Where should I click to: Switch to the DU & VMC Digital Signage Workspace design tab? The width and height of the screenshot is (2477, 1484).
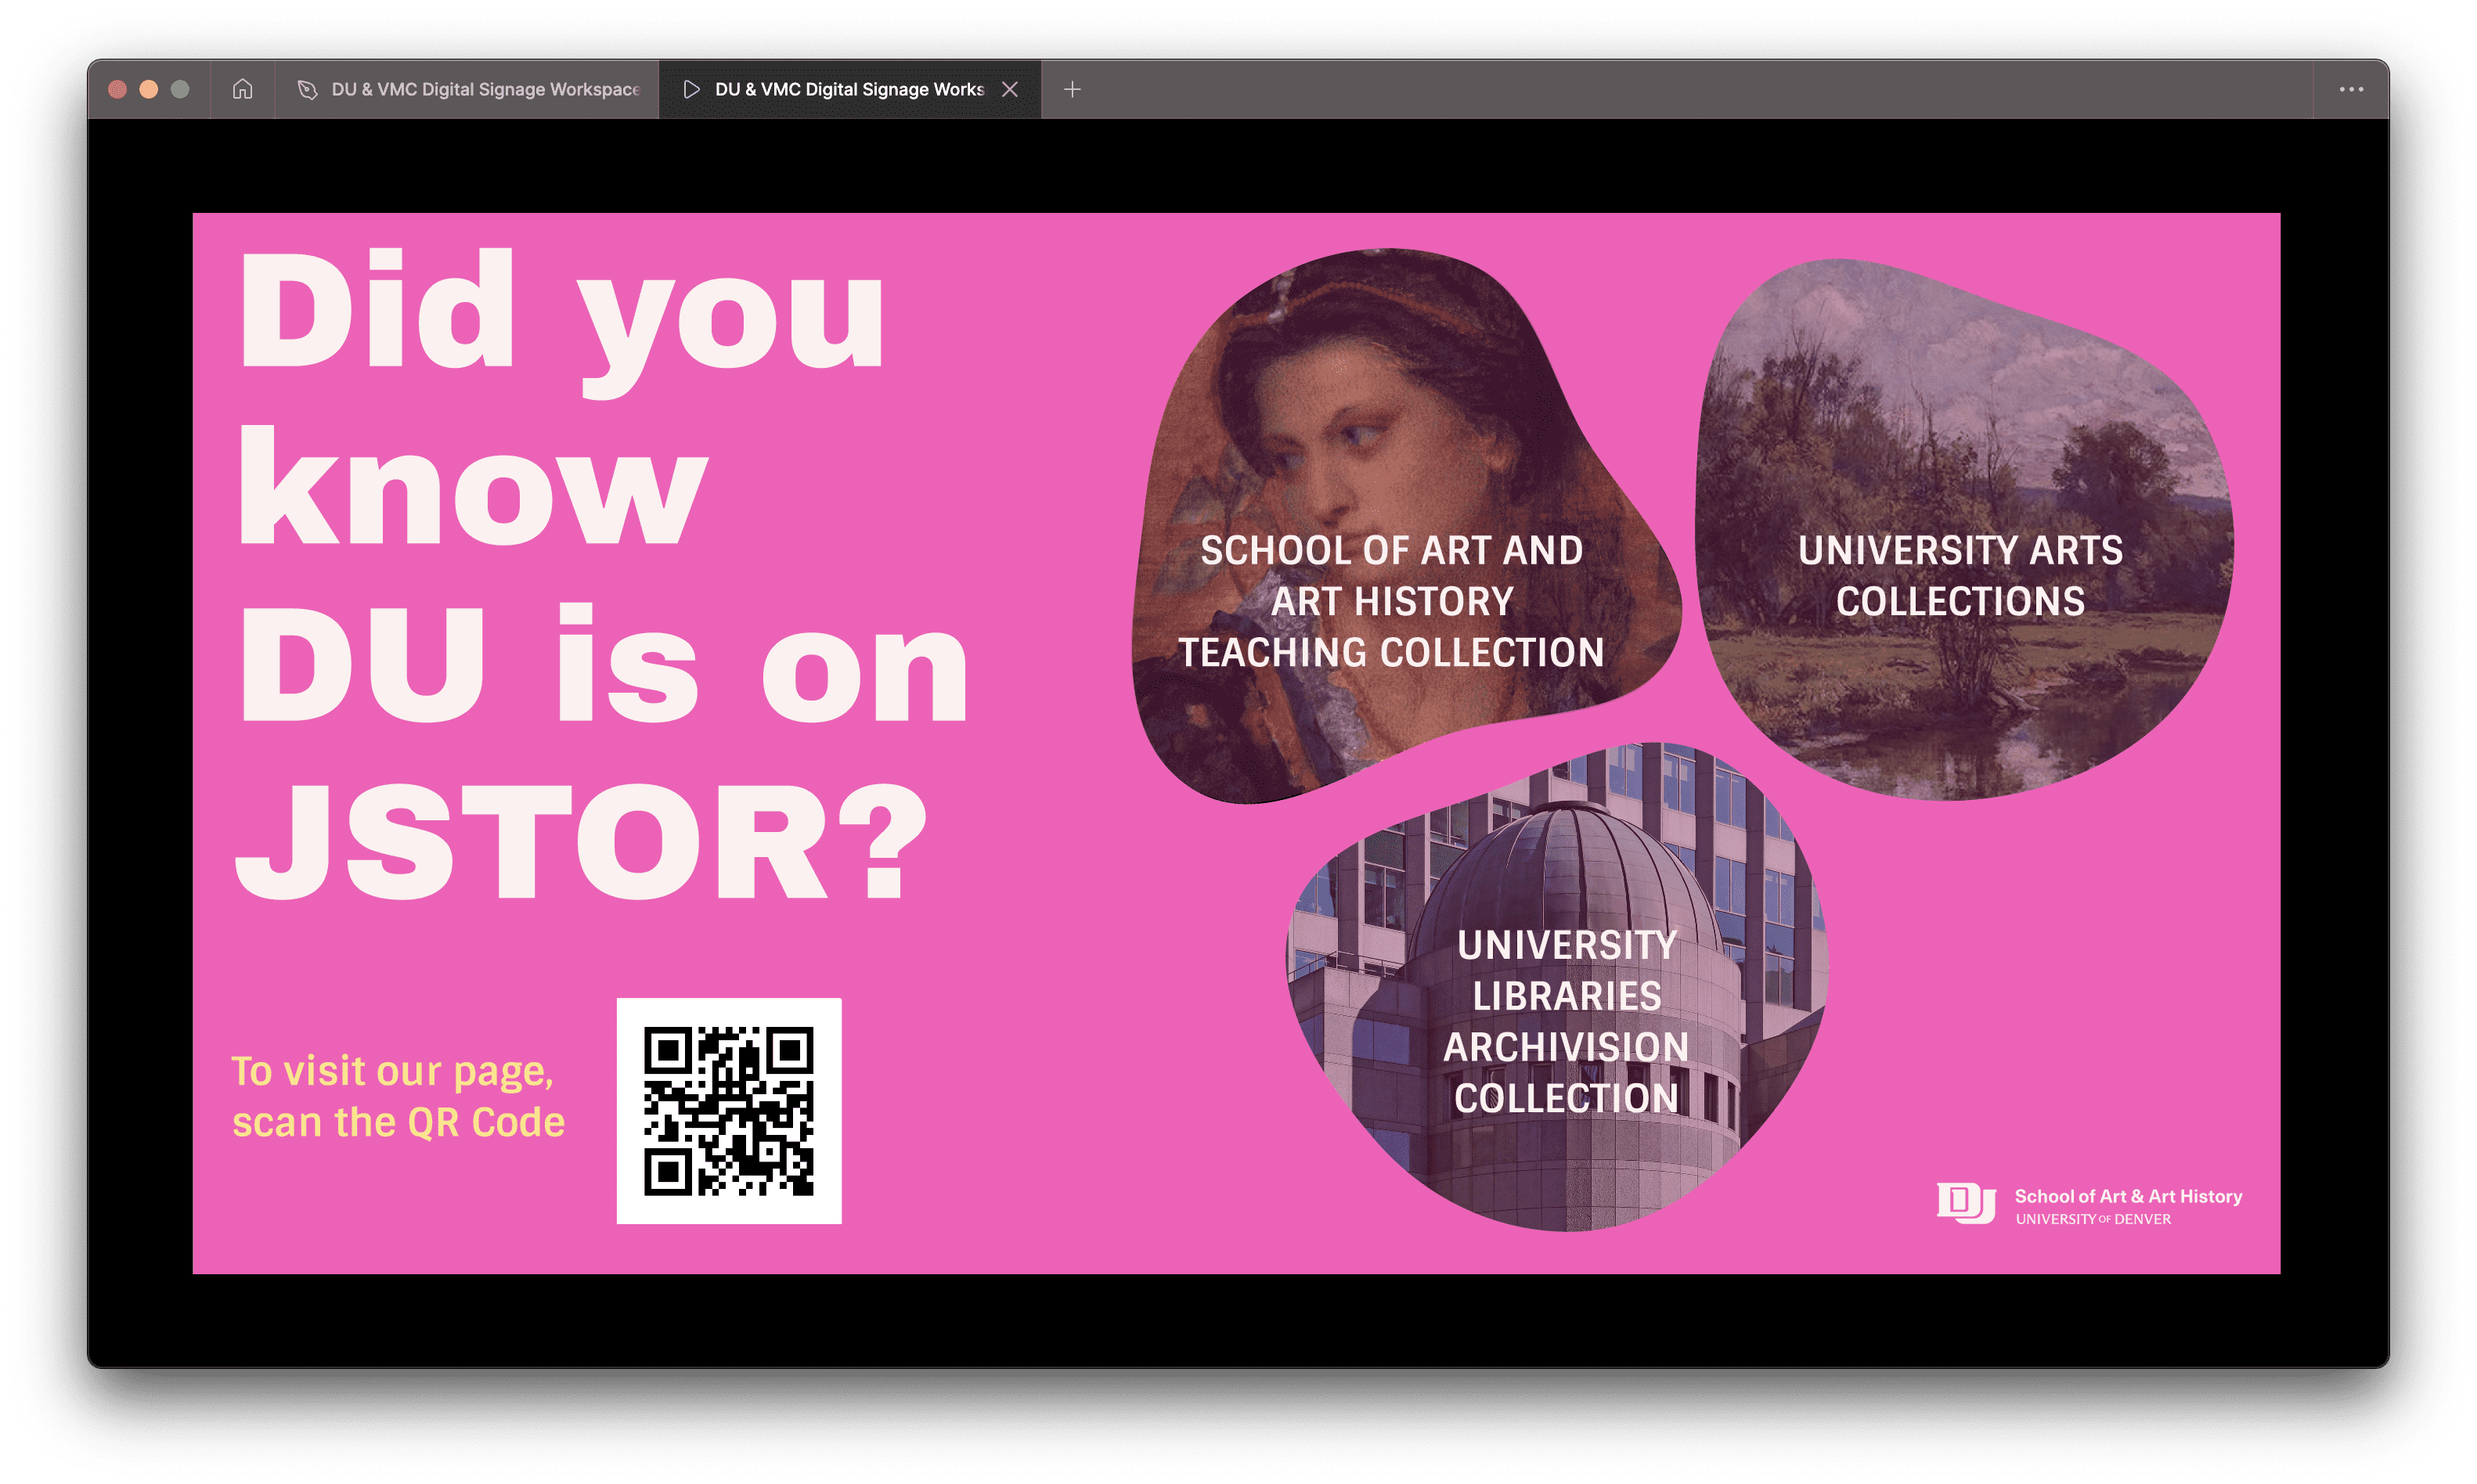pyautogui.click(x=467, y=89)
